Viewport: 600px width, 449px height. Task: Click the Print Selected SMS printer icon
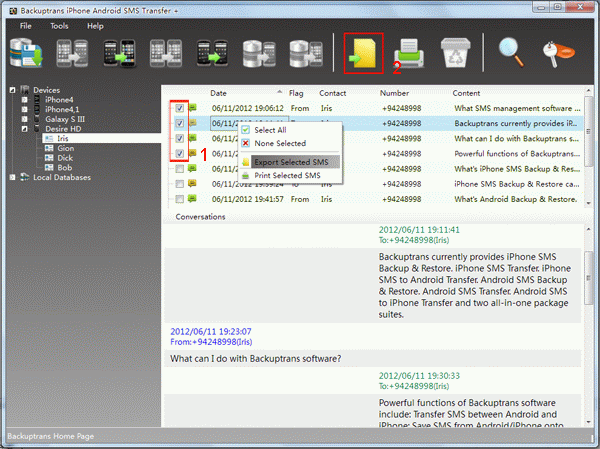(x=246, y=175)
